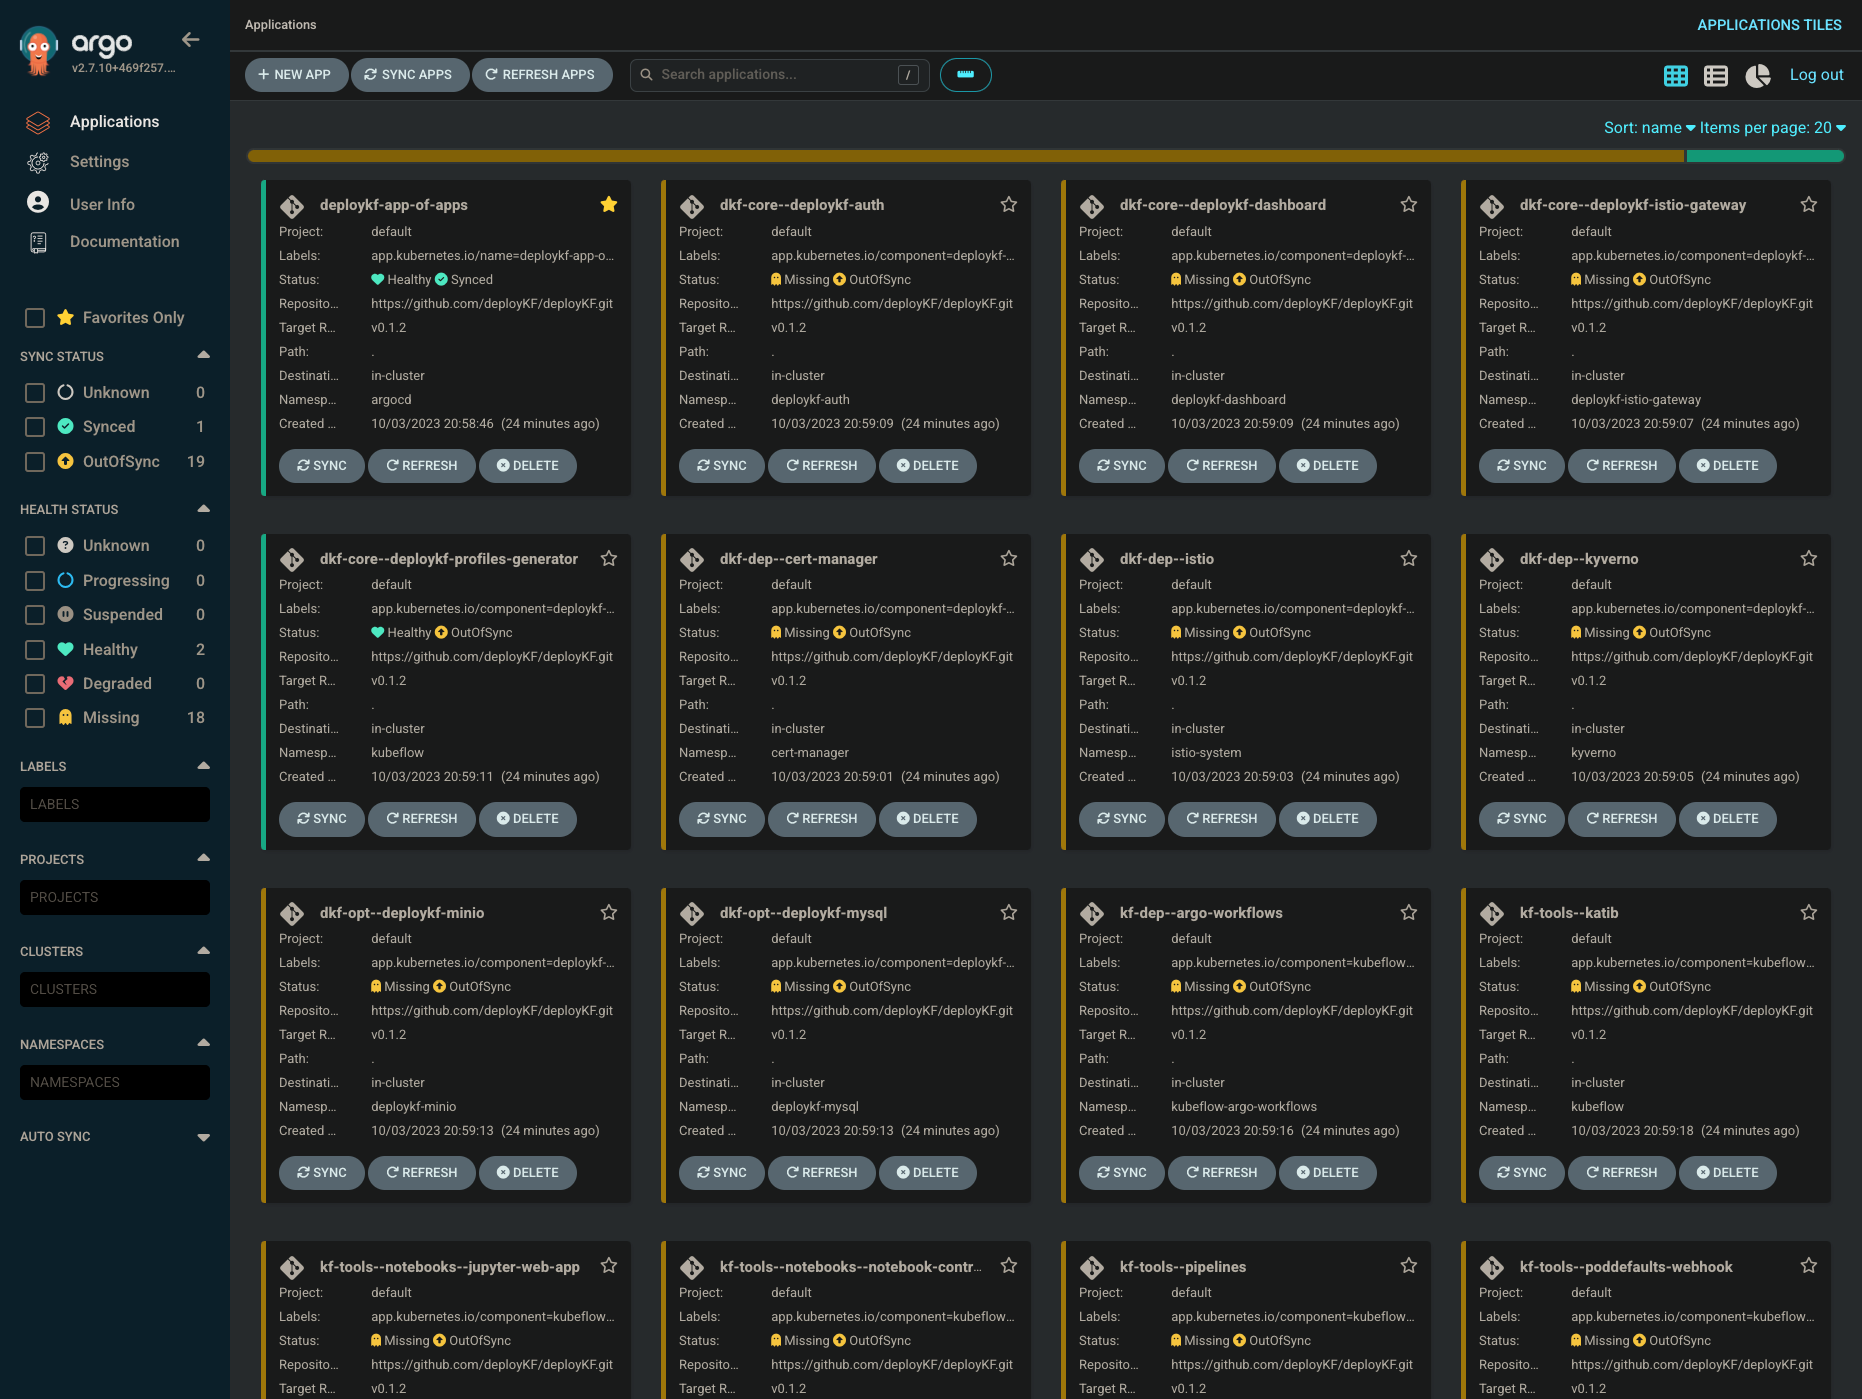Click the git icon on dkf-dep--istio tile
The image size is (1862, 1399).
(x=1092, y=560)
